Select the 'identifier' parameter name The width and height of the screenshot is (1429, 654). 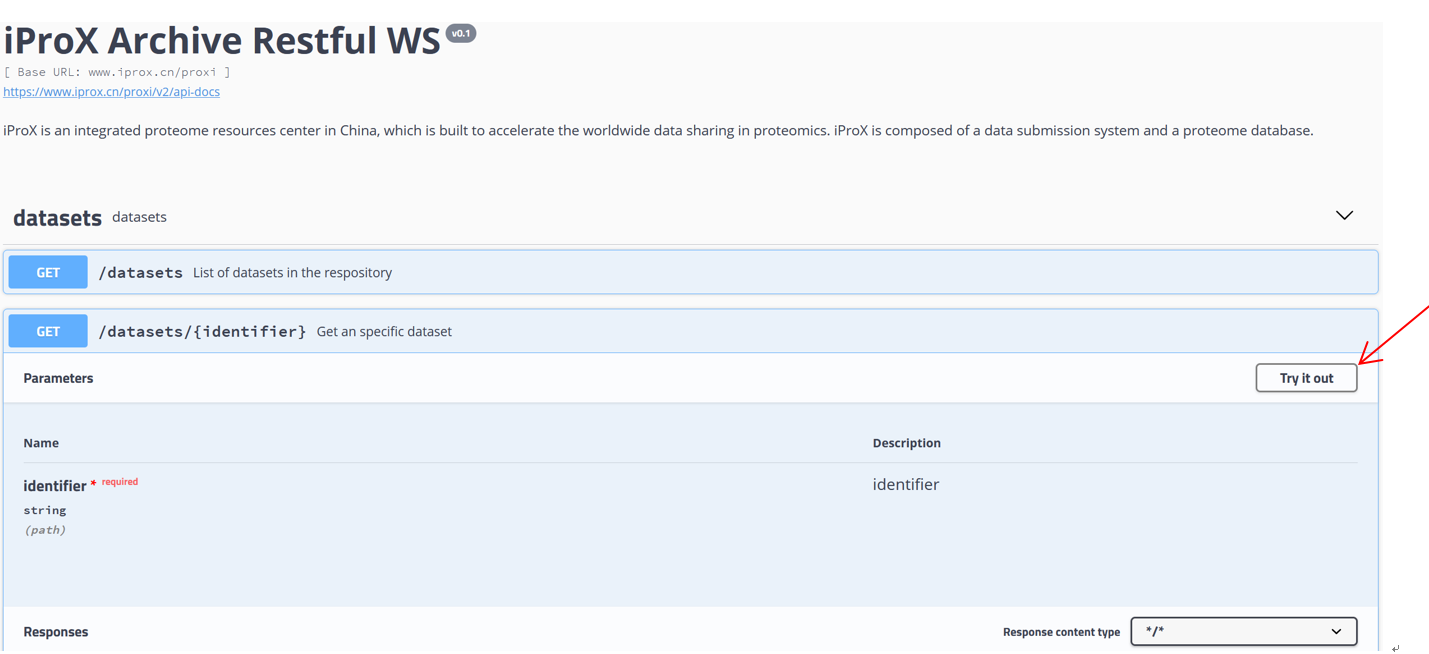click(55, 486)
